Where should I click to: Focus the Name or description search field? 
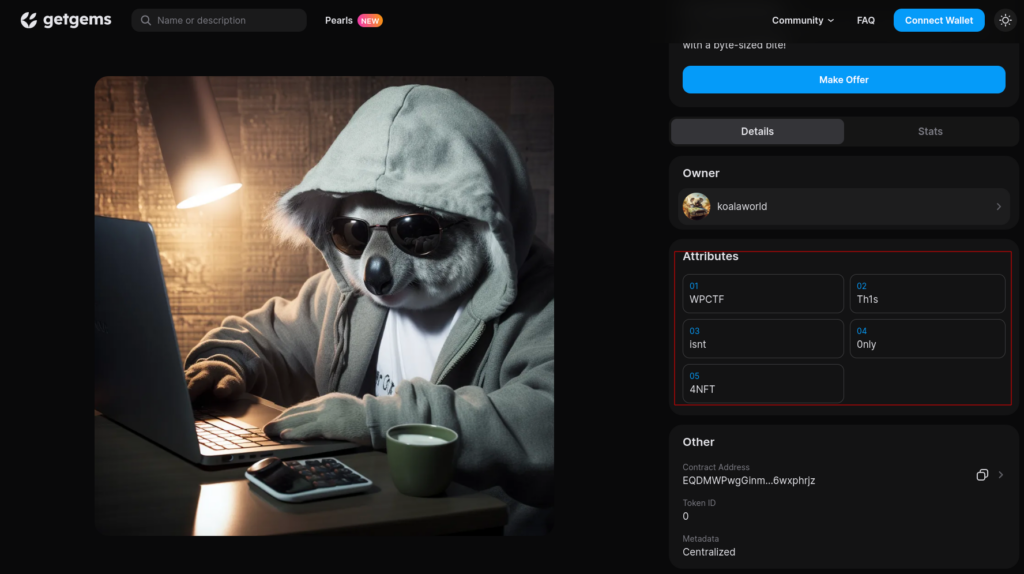click(225, 20)
